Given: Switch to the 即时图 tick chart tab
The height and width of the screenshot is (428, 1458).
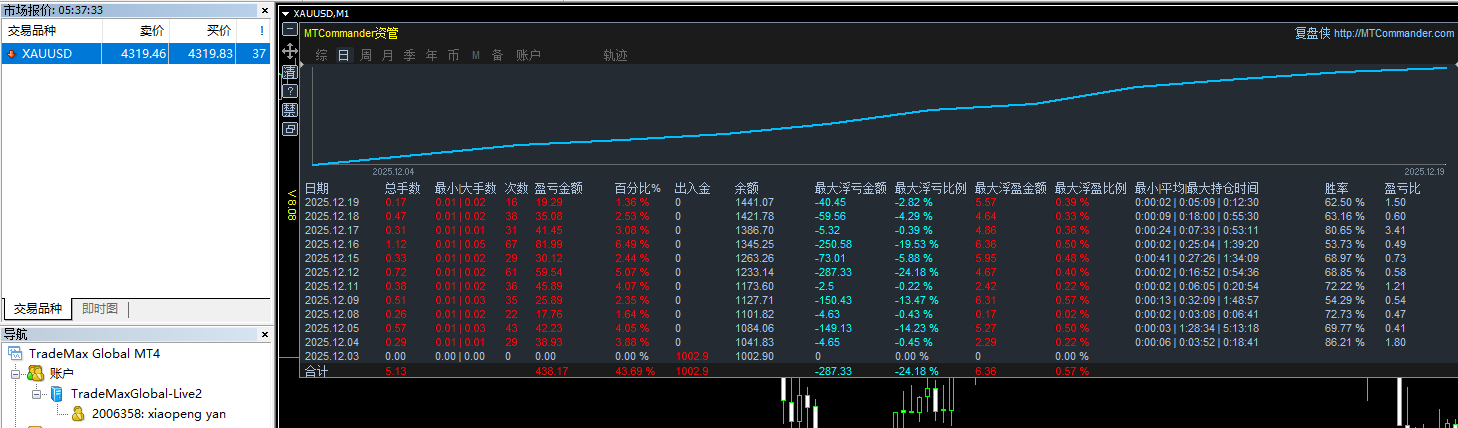Looking at the screenshot, I should [x=99, y=309].
